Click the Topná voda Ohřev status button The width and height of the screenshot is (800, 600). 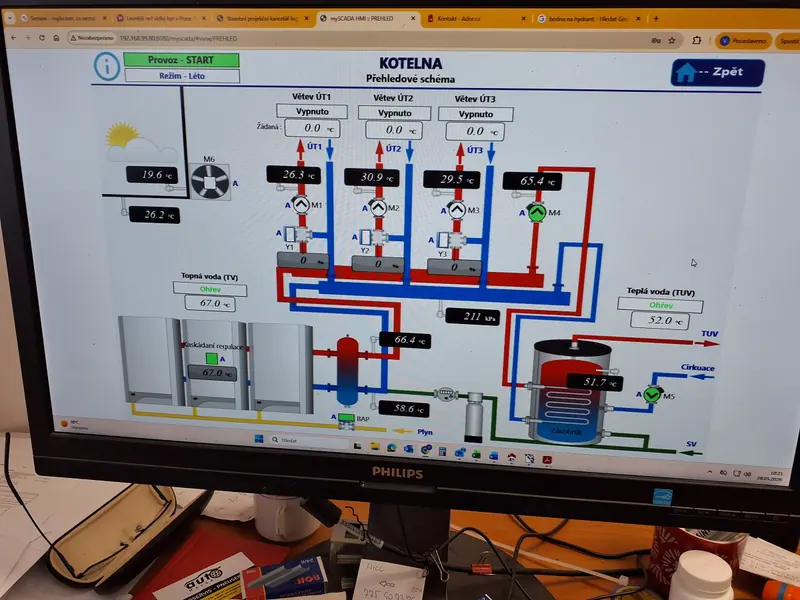pyautogui.click(x=210, y=289)
